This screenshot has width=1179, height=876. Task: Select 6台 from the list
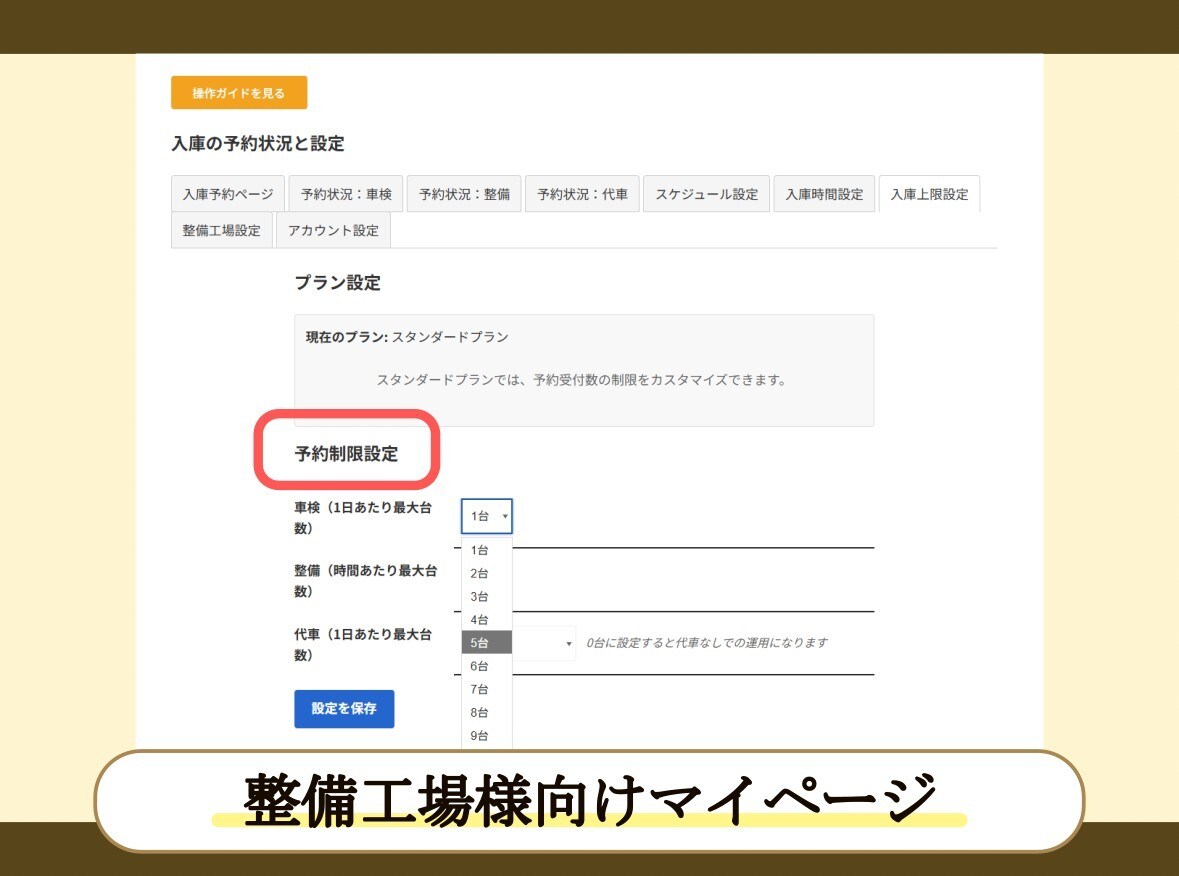(486, 665)
